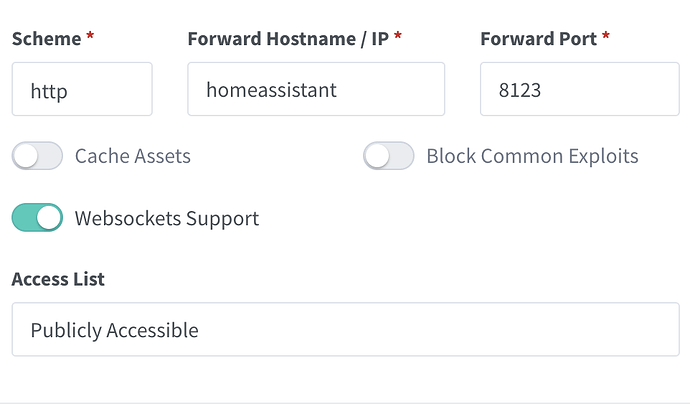Click the Forward Port input field
This screenshot has width=690, height=408.
coord(579,90)
